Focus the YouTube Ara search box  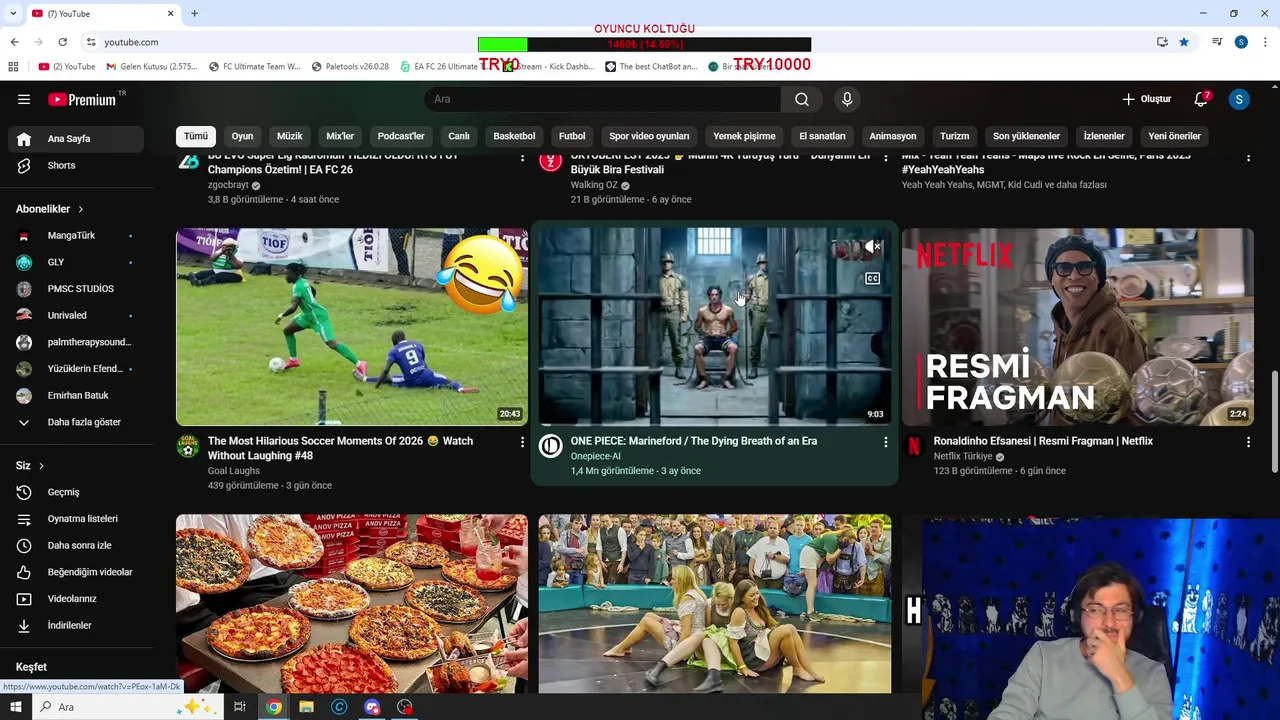tap(603, 99)
